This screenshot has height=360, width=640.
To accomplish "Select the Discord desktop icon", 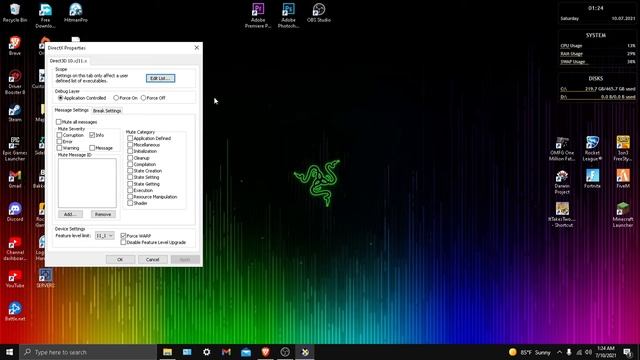I will 15,212.
